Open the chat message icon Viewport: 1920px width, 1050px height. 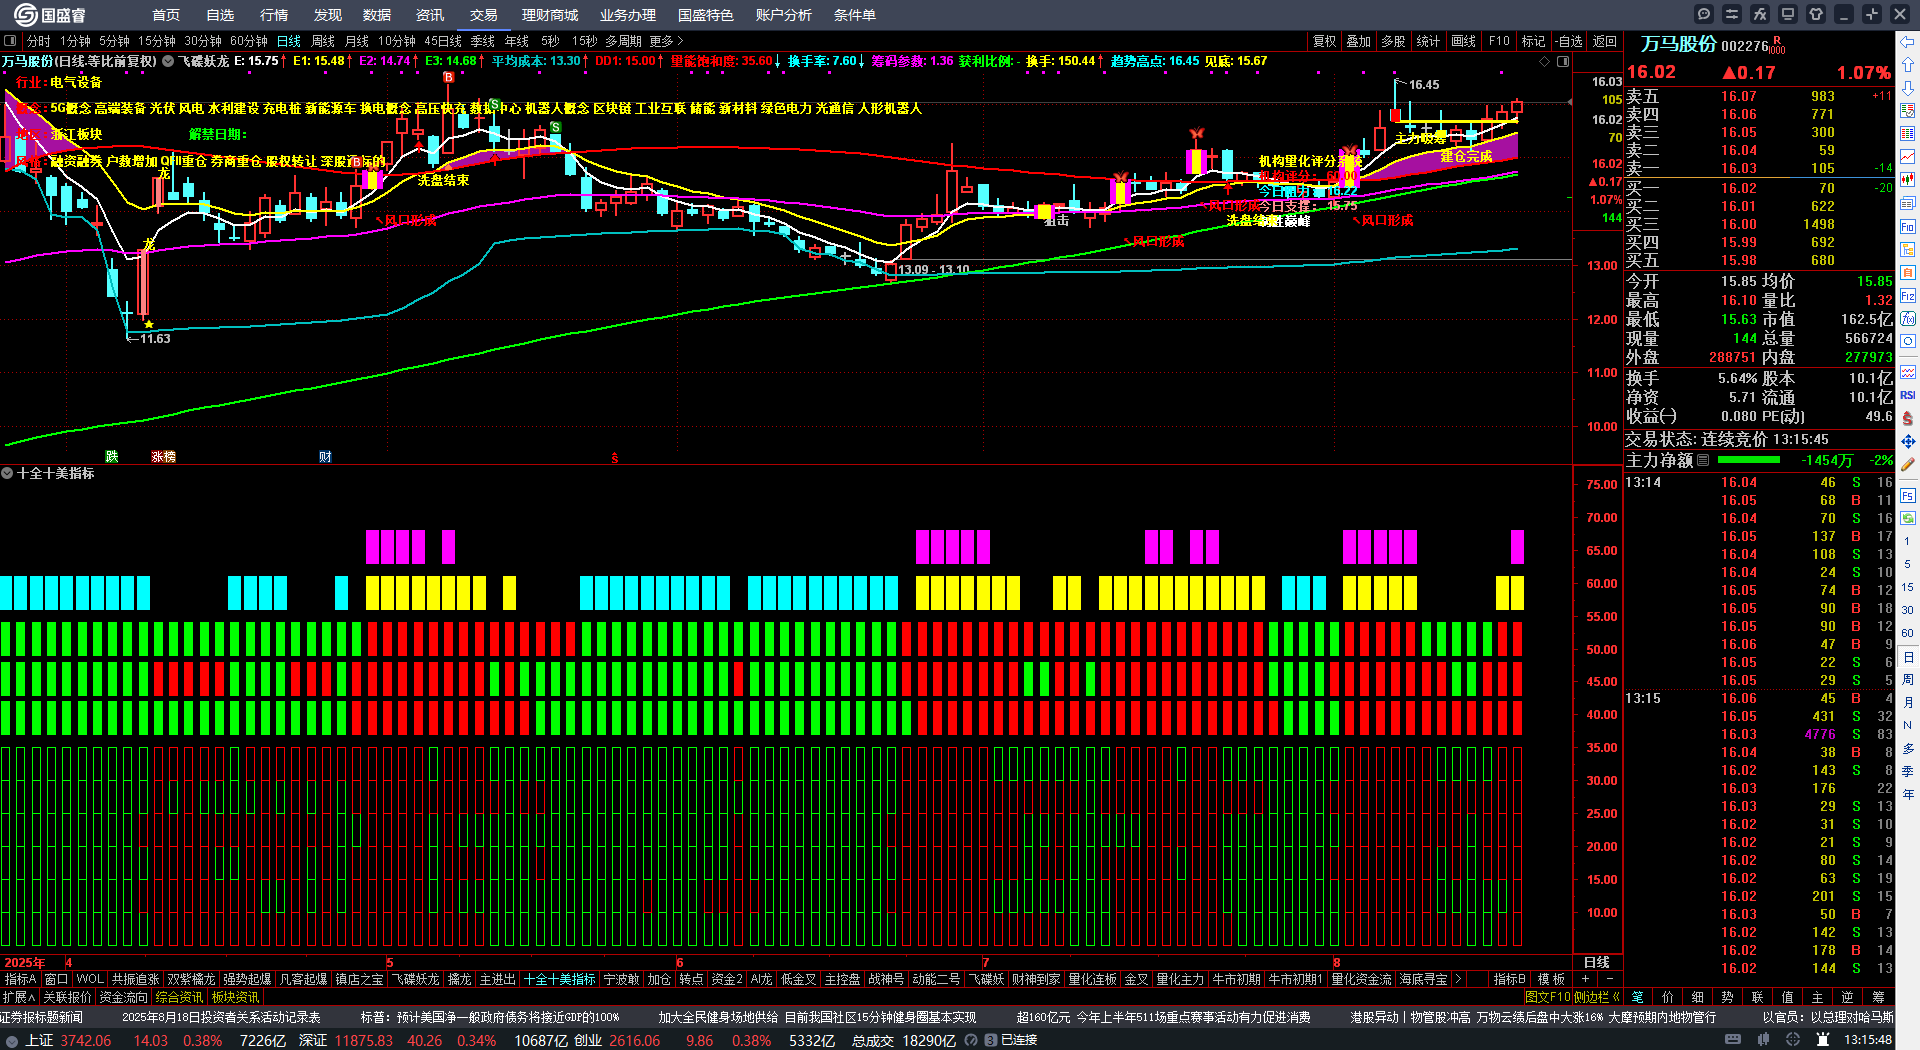1704,14
